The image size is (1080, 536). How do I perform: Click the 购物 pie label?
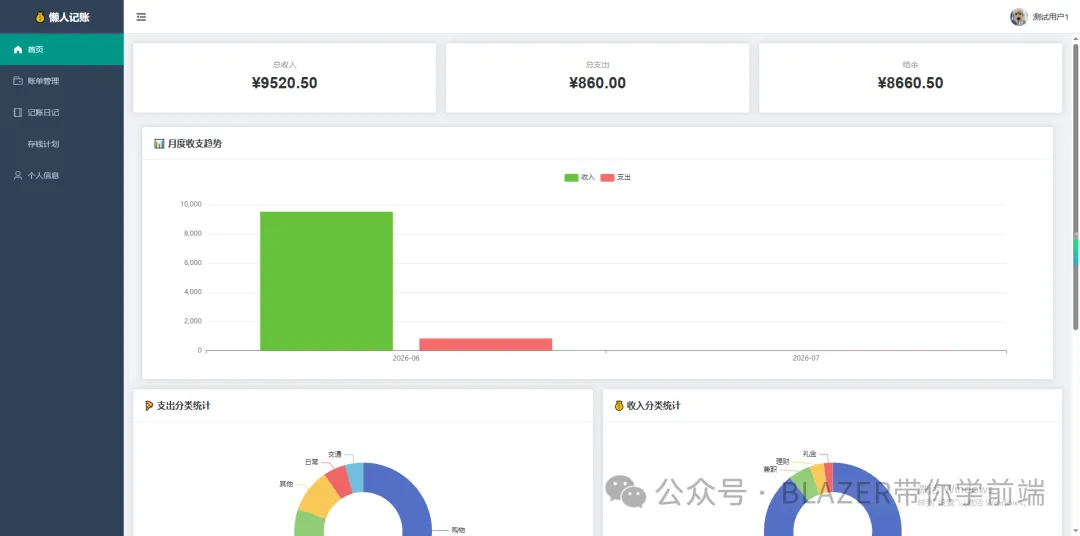click(458, 530)
